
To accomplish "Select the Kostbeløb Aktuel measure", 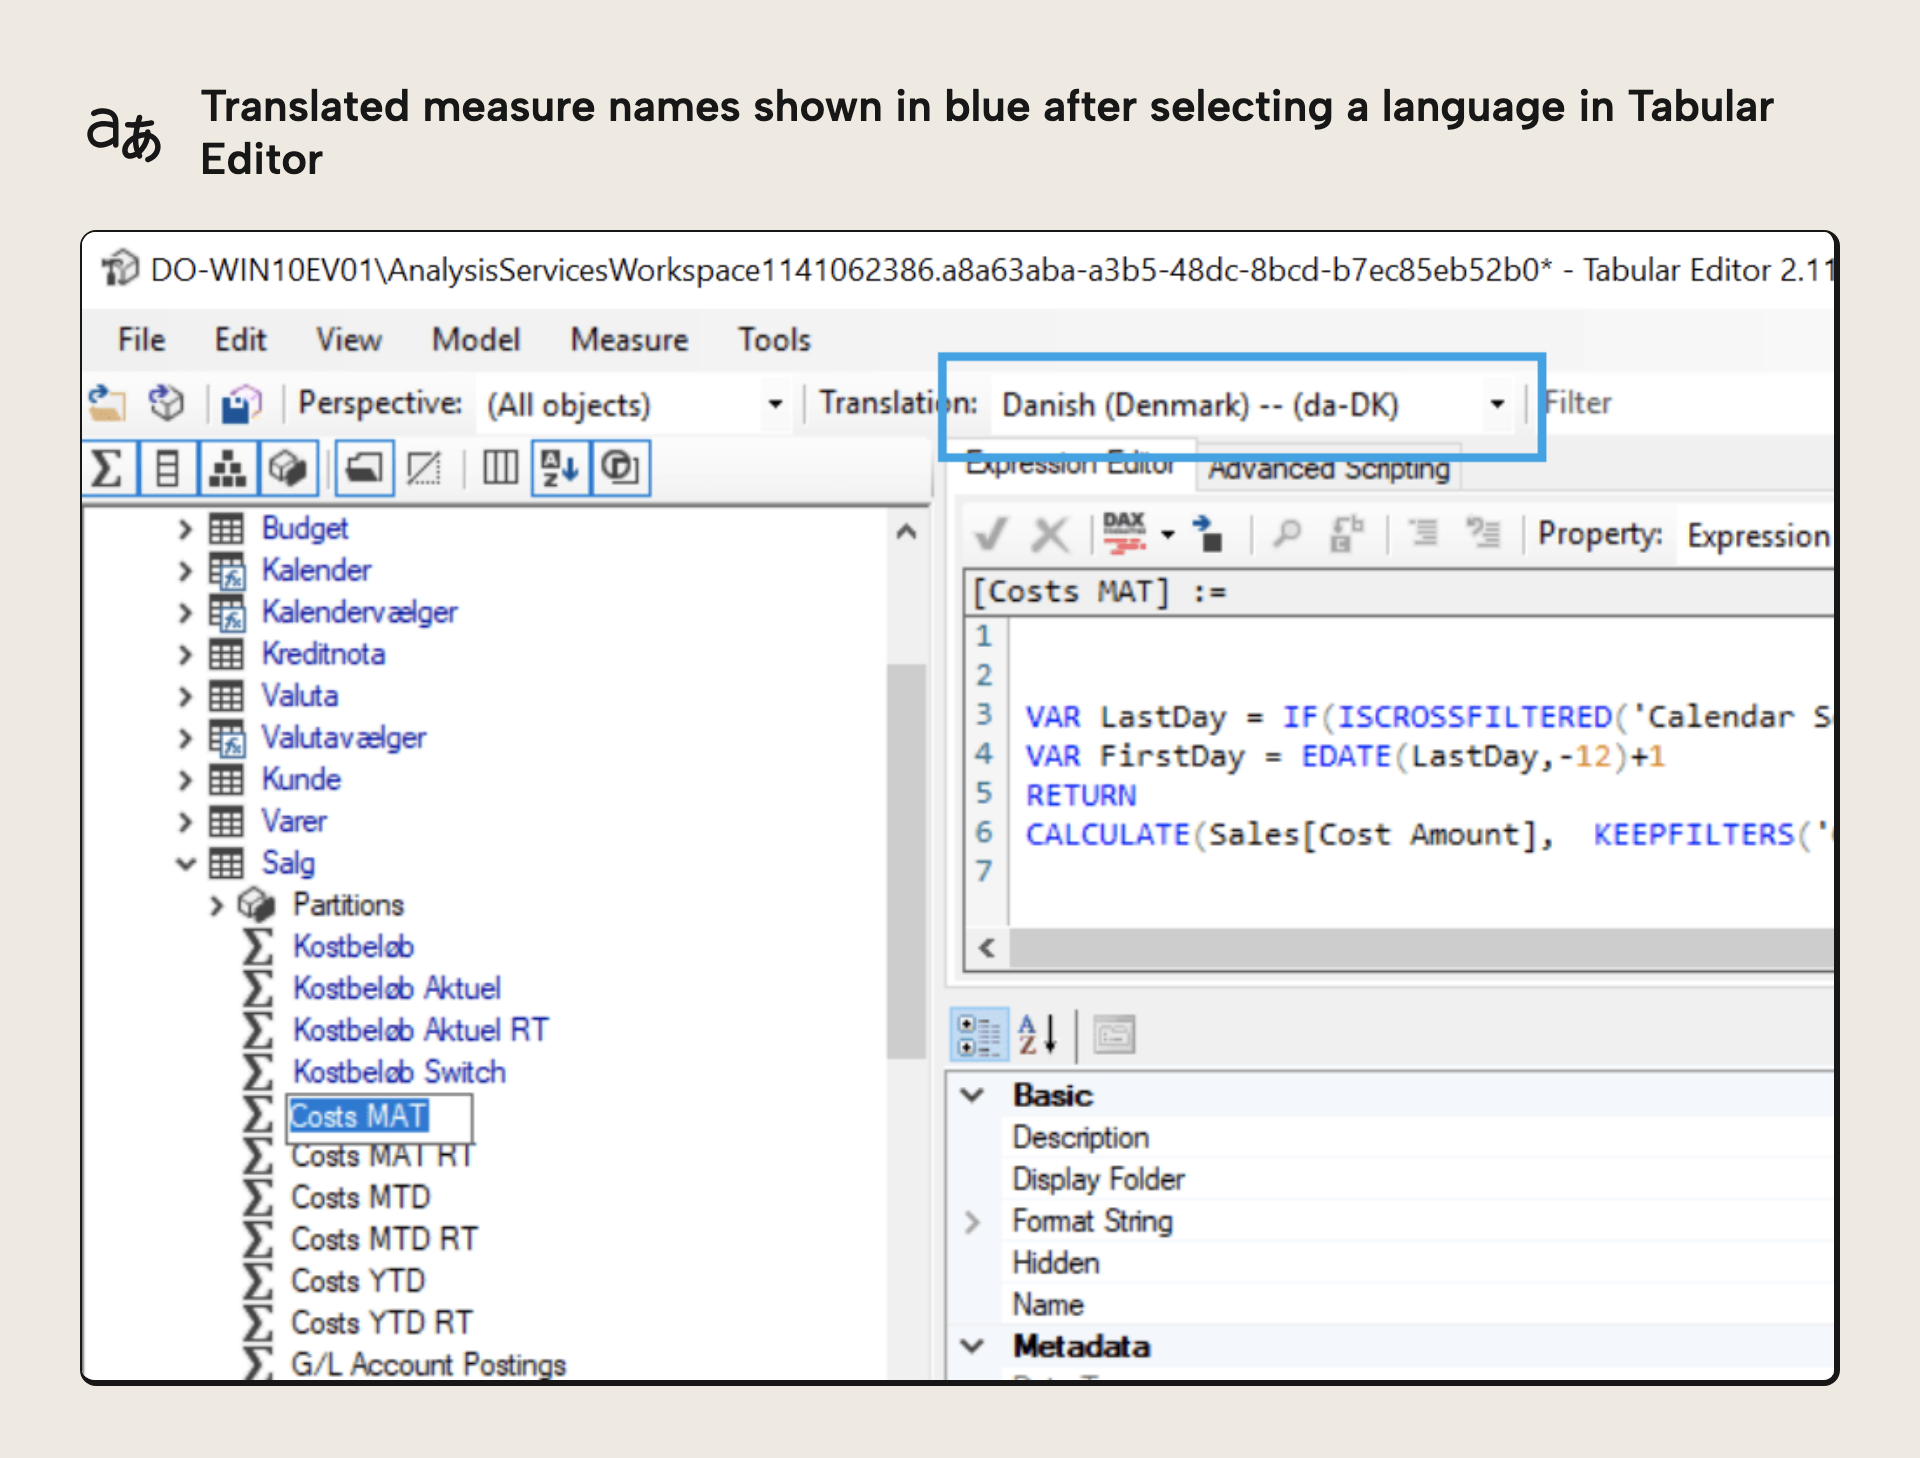I will pyautogui.click(x=396, y=988).
